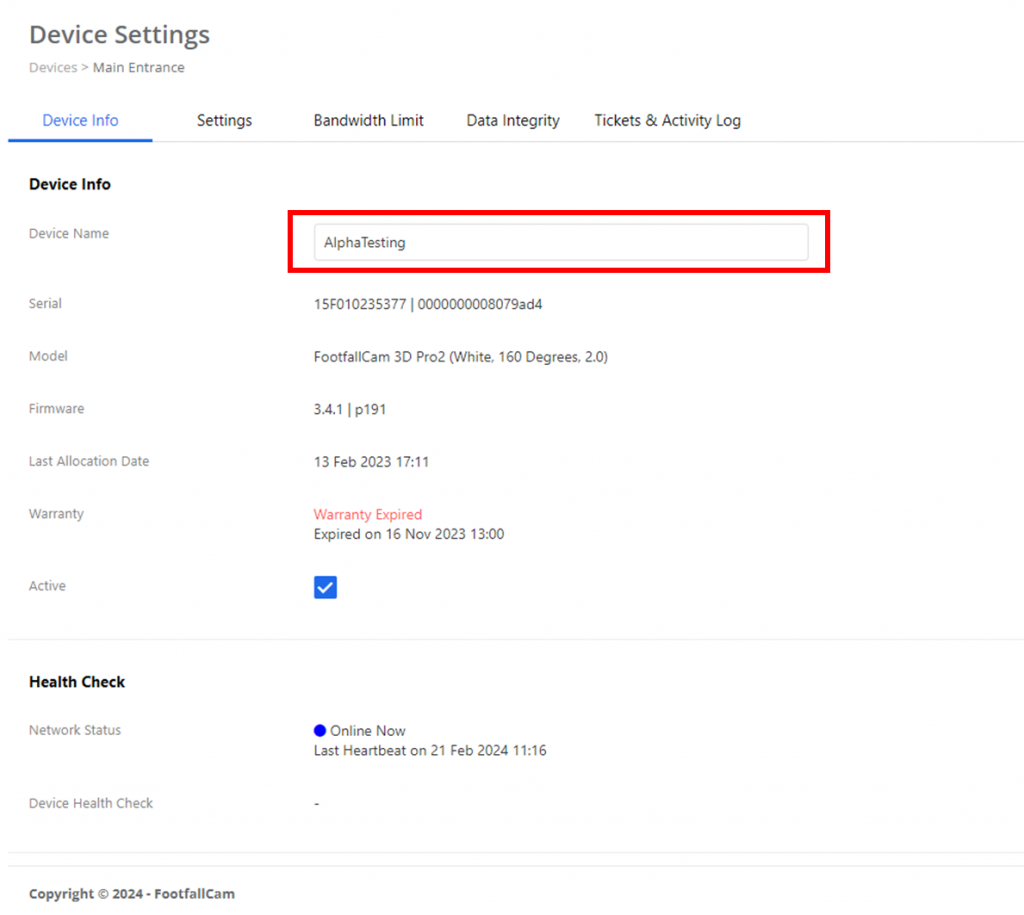The image size is (1024, 915).
Task: Enable the Active checkbox
Action: click(324, 587)
